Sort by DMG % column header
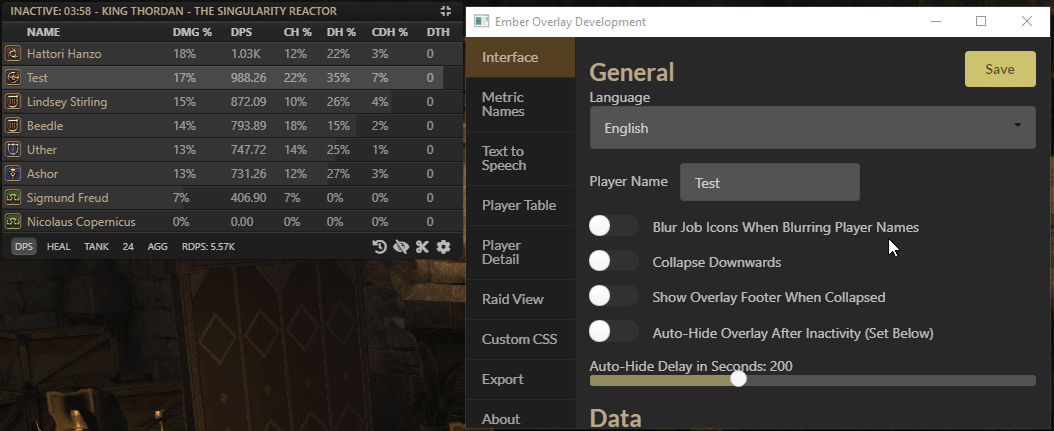 click(192, 32)
